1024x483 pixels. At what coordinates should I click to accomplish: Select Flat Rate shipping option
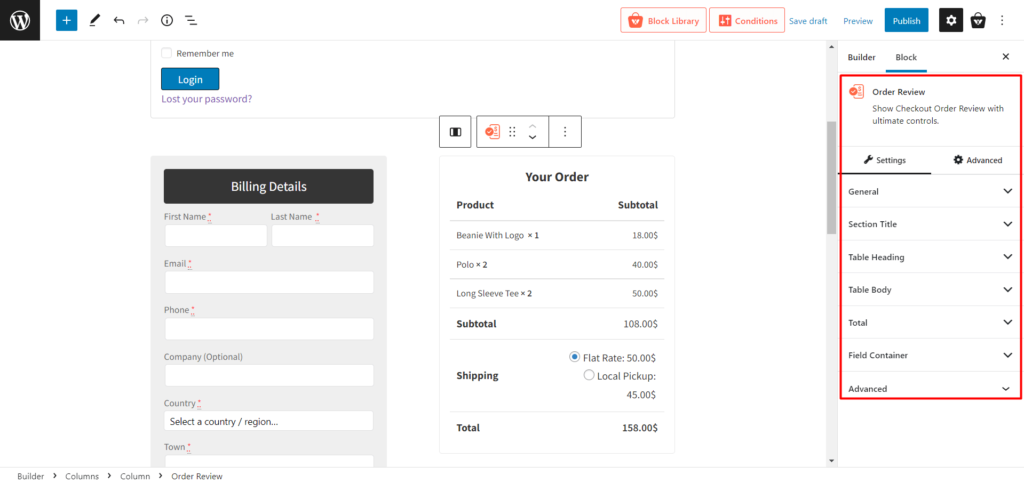coord(574,357)
